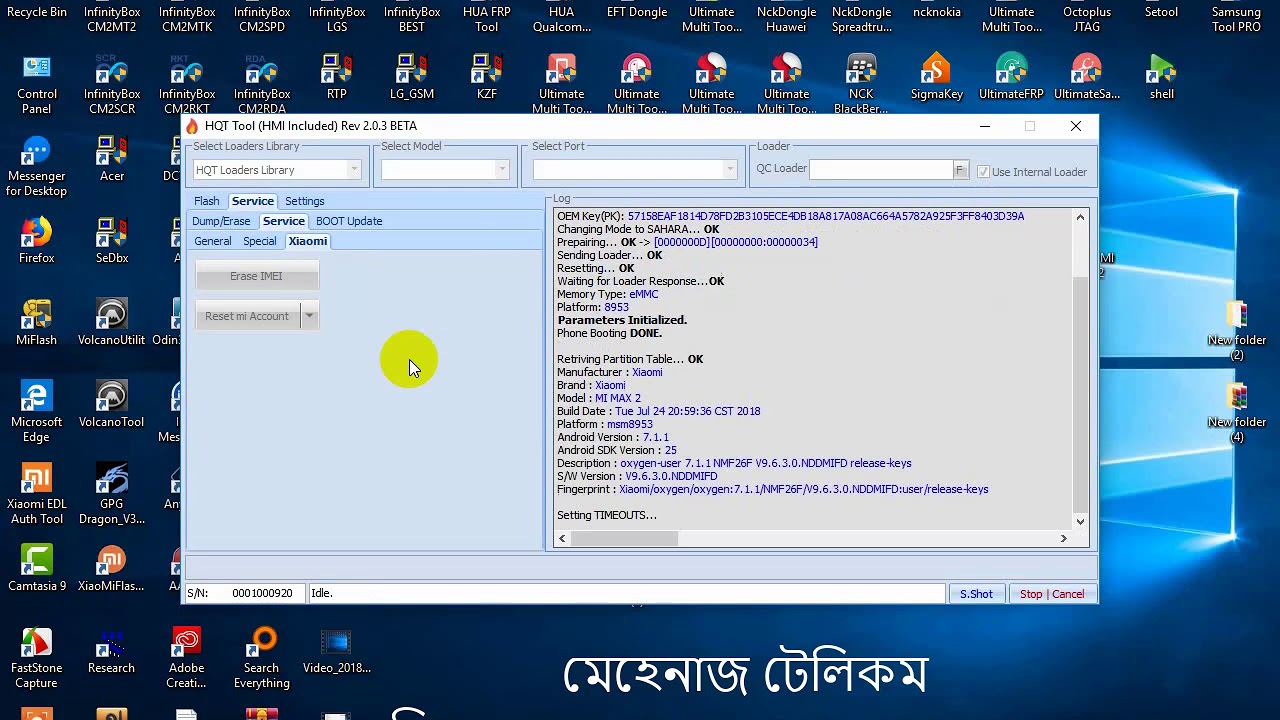Click the Erase IMEI button

[257, 276]
